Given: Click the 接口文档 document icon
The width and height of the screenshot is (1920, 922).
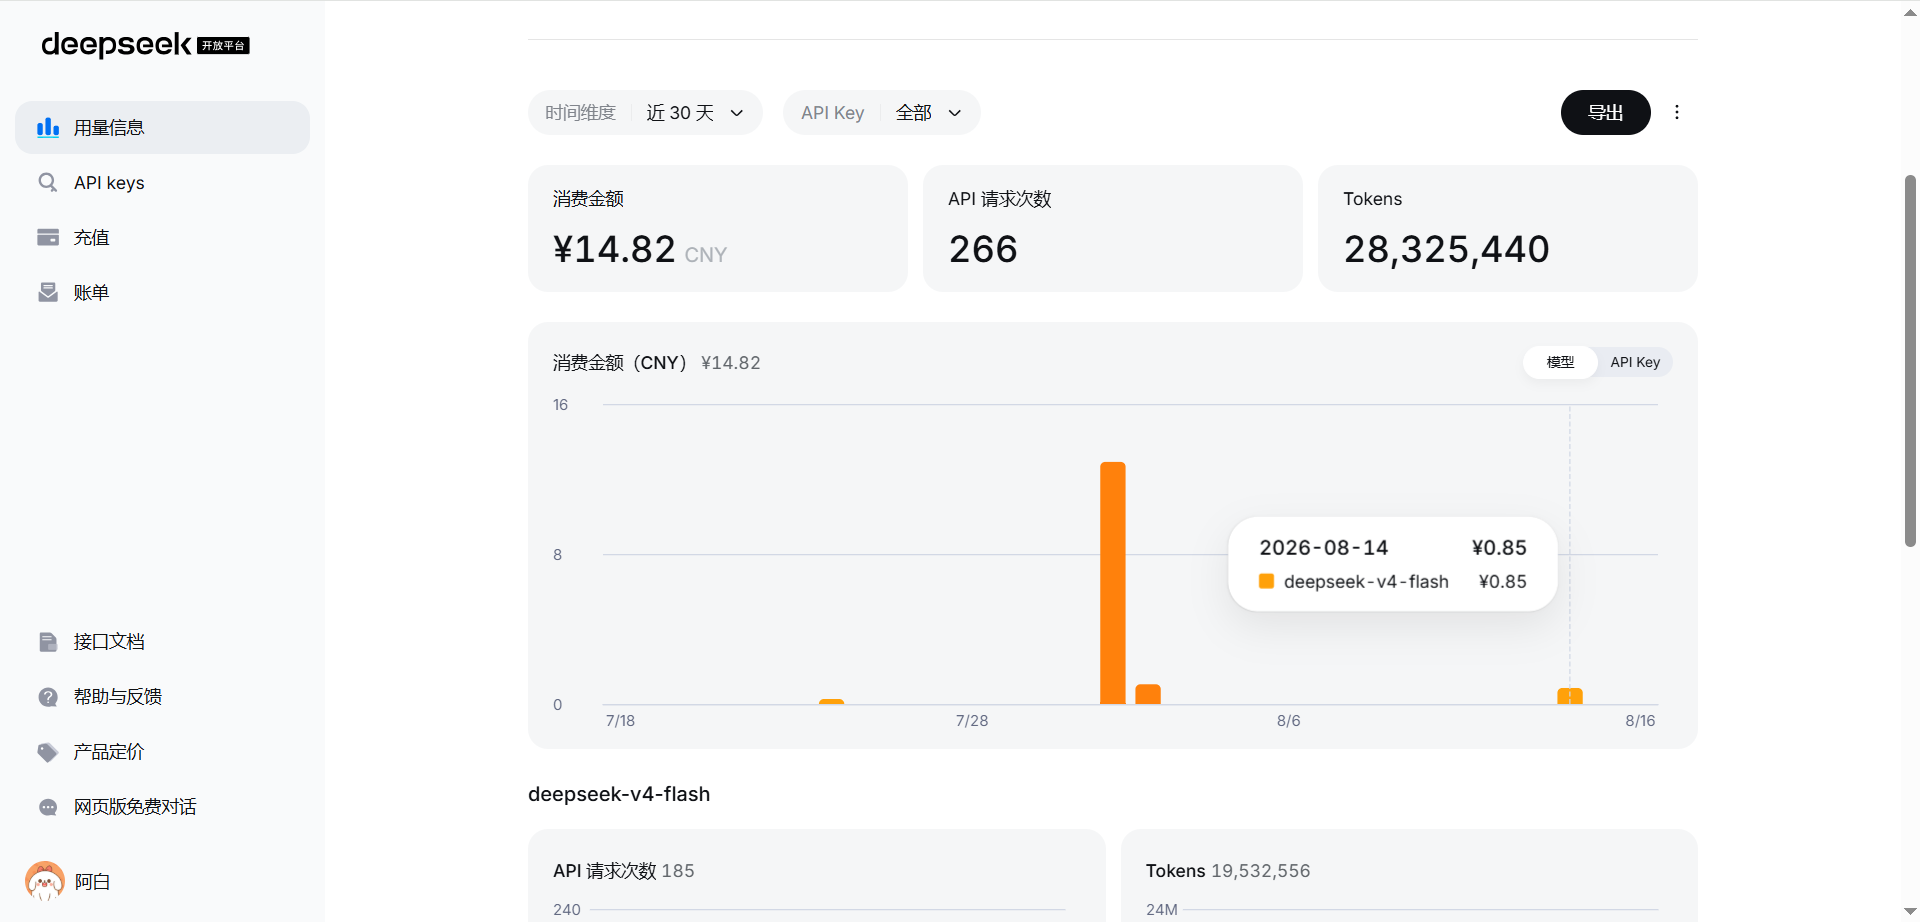Looking at the screenshot, I should (x=48, y=641).
